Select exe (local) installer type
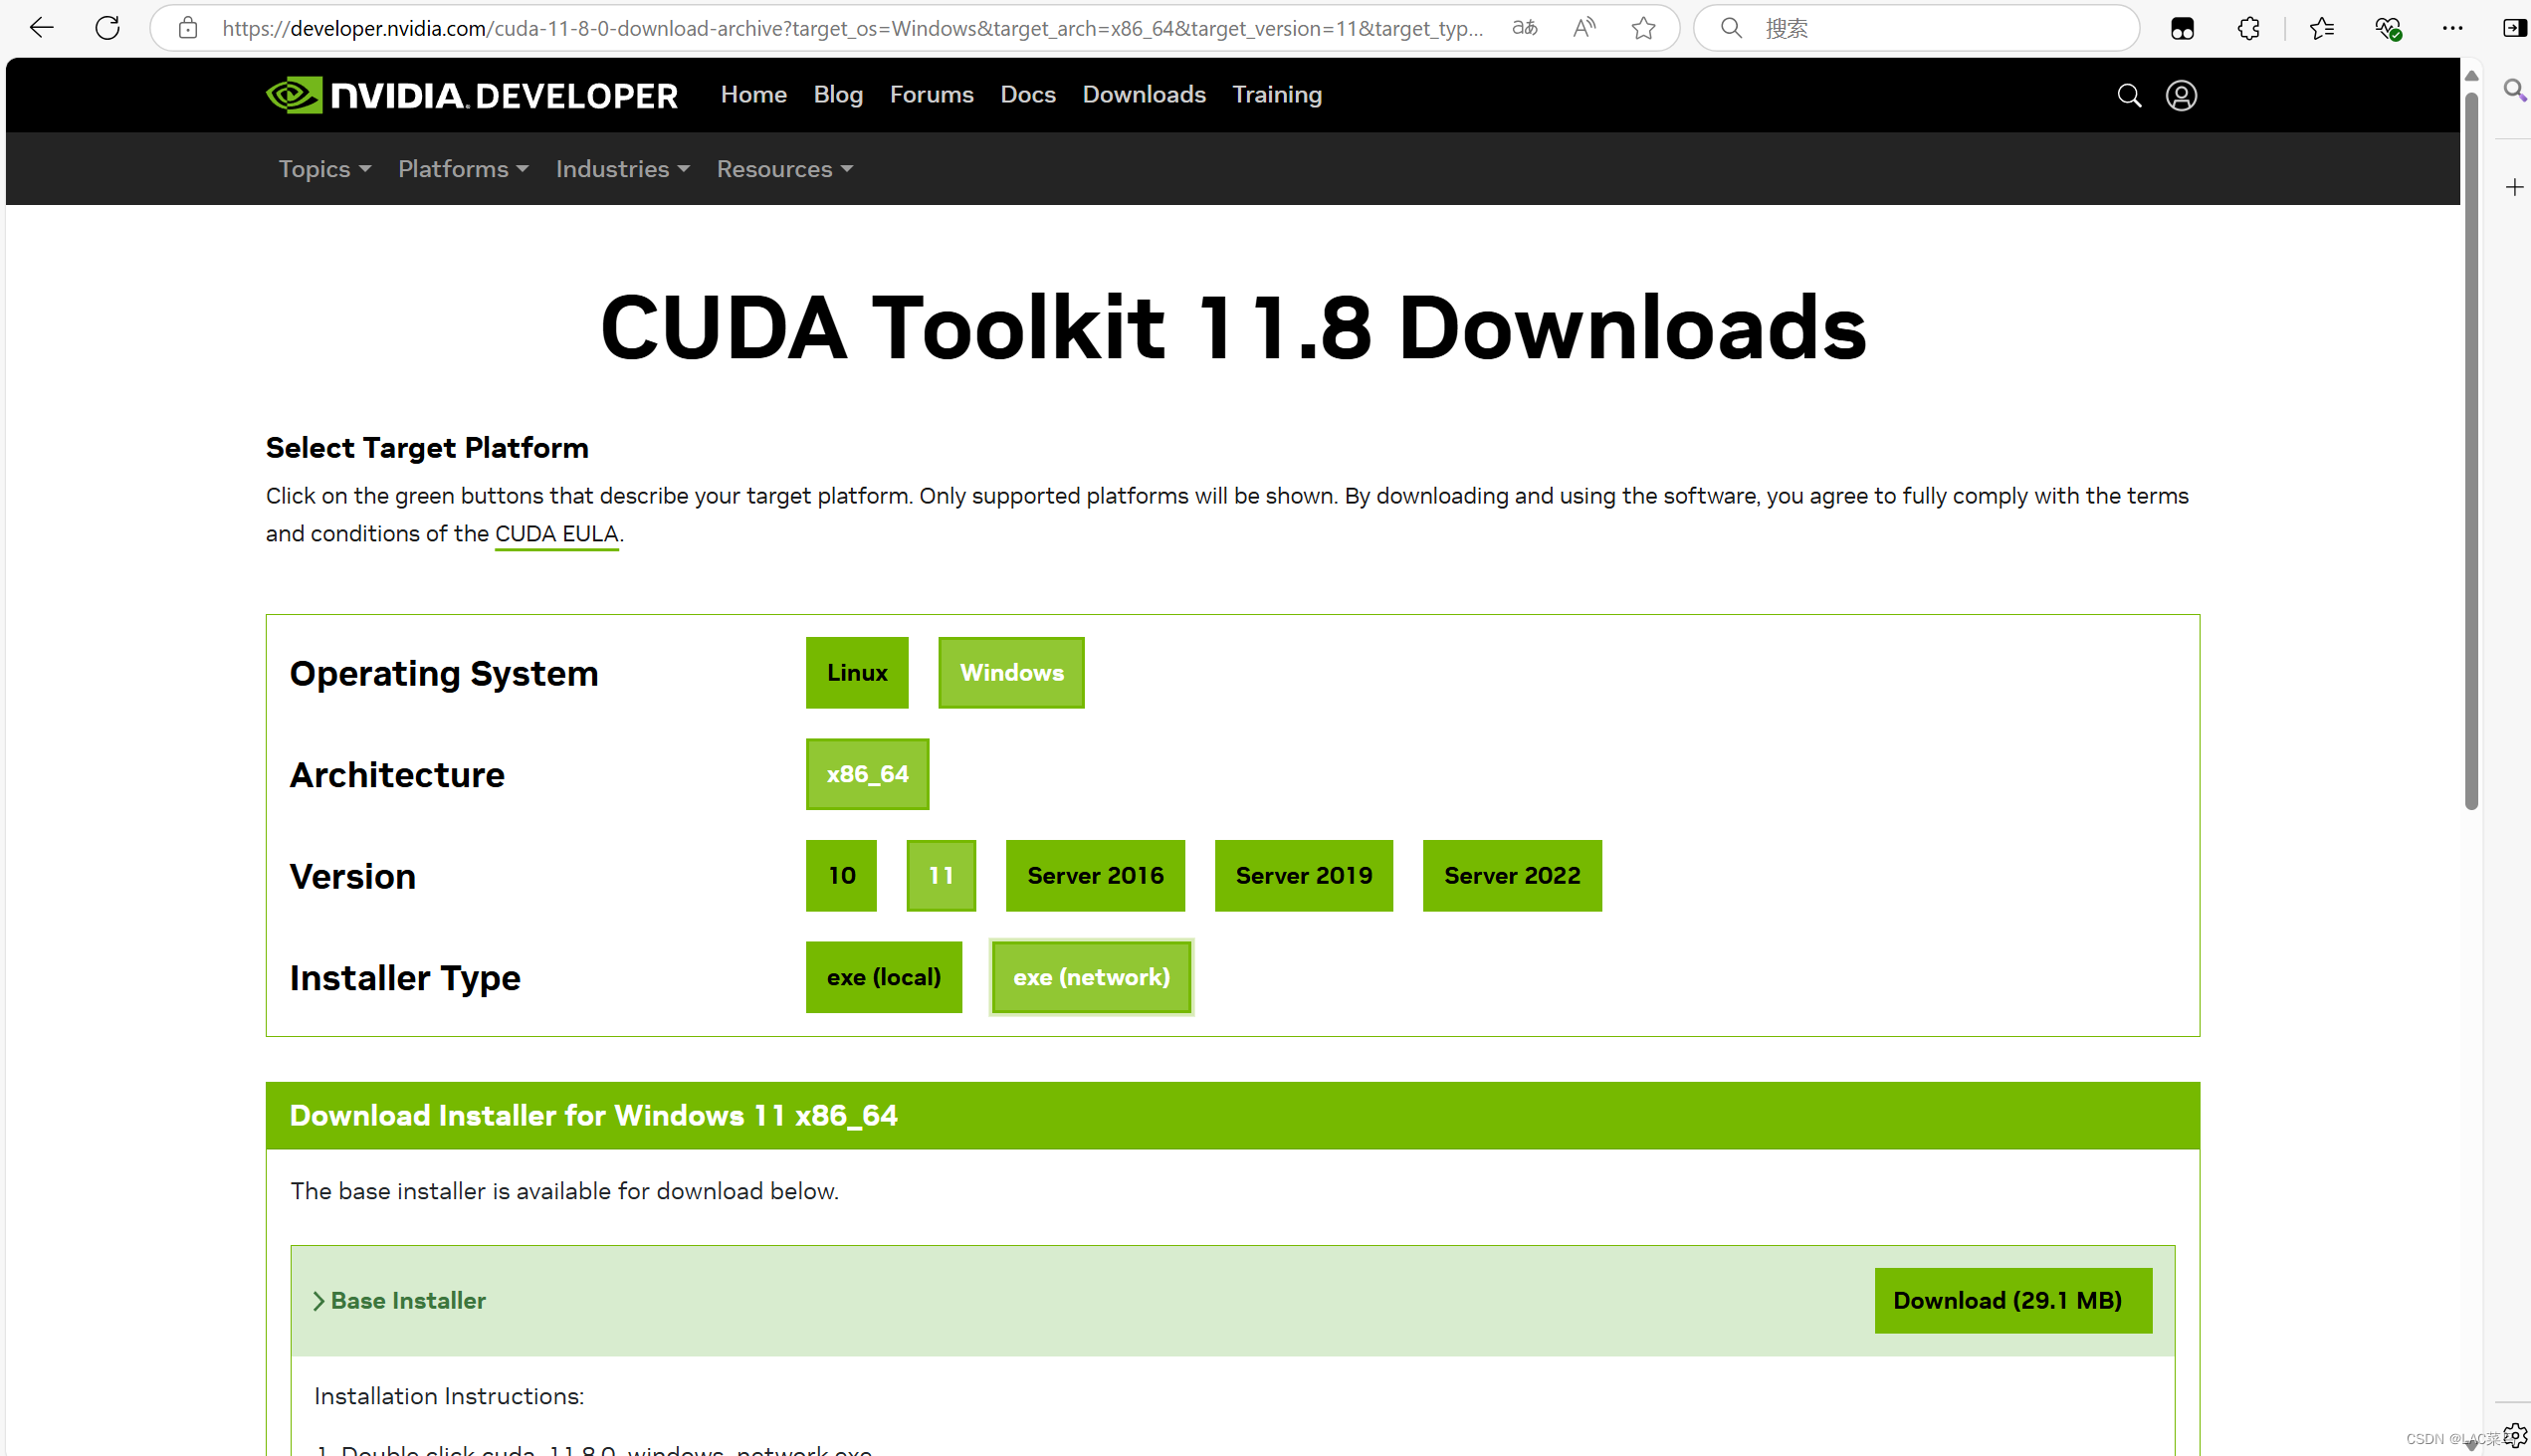Viewport: 2531px width, 1456px height. [x=883, y=977]
